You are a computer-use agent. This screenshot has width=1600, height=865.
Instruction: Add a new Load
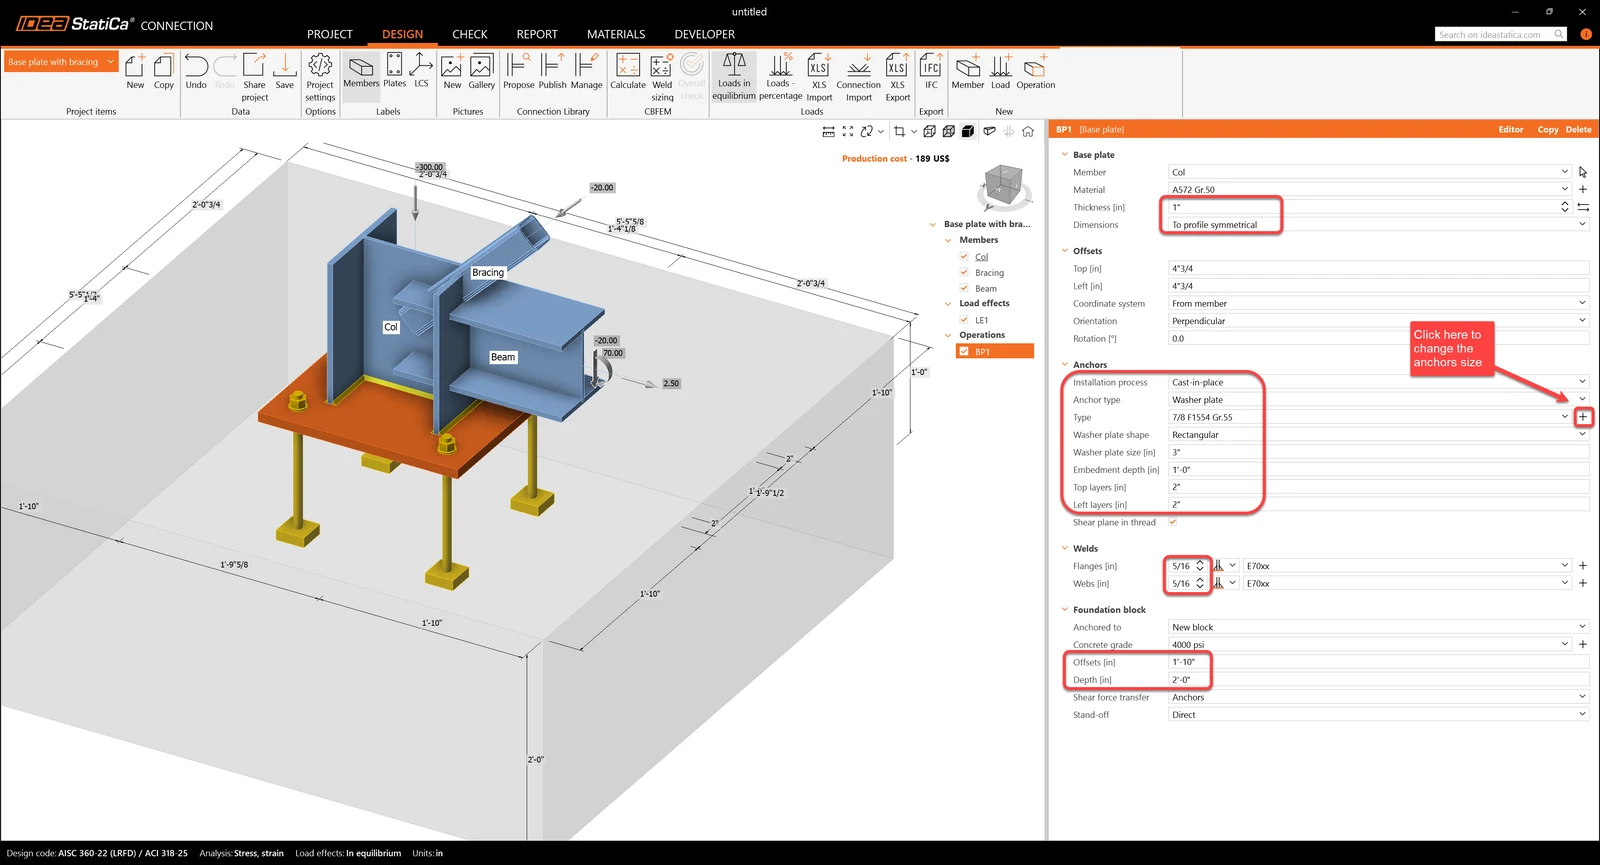1000,72
